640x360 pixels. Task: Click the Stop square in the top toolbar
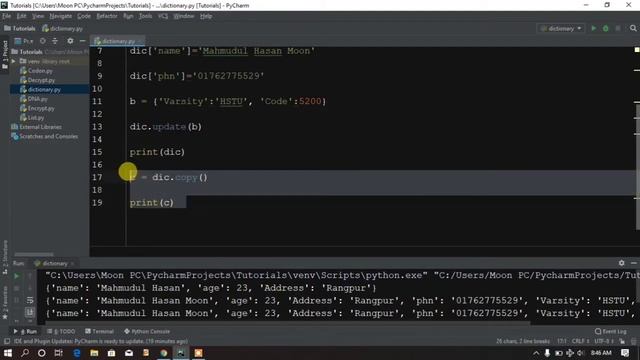pos(618,28)
